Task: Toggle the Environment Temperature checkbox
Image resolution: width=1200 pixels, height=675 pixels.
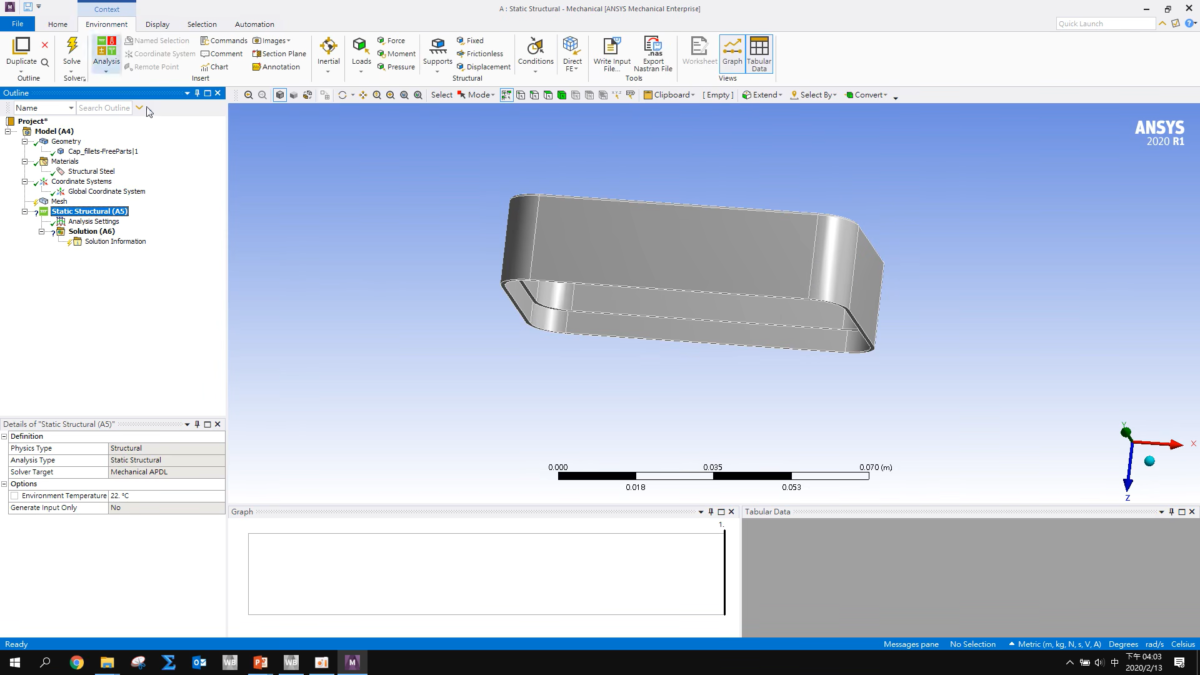Action: coord(14,496)
